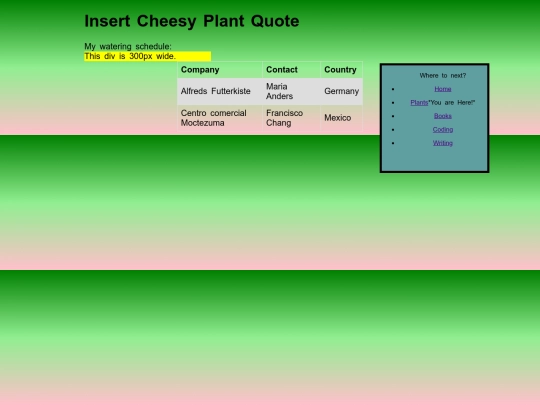Go to the Books link
Screen dimensions: 540x405
point(443,116)
